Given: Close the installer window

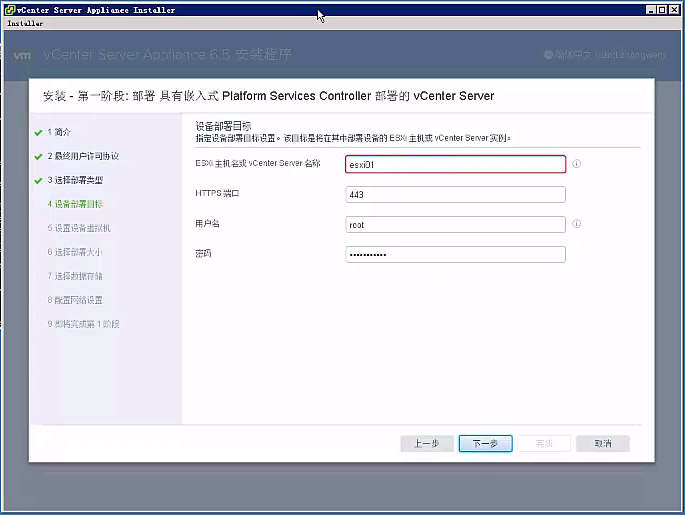Looking at the screenshot, I should (x=674, y=10).
